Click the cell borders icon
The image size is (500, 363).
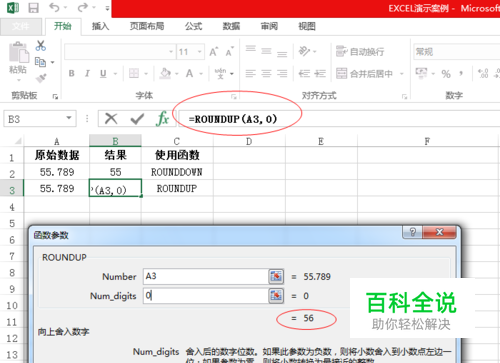134,73
